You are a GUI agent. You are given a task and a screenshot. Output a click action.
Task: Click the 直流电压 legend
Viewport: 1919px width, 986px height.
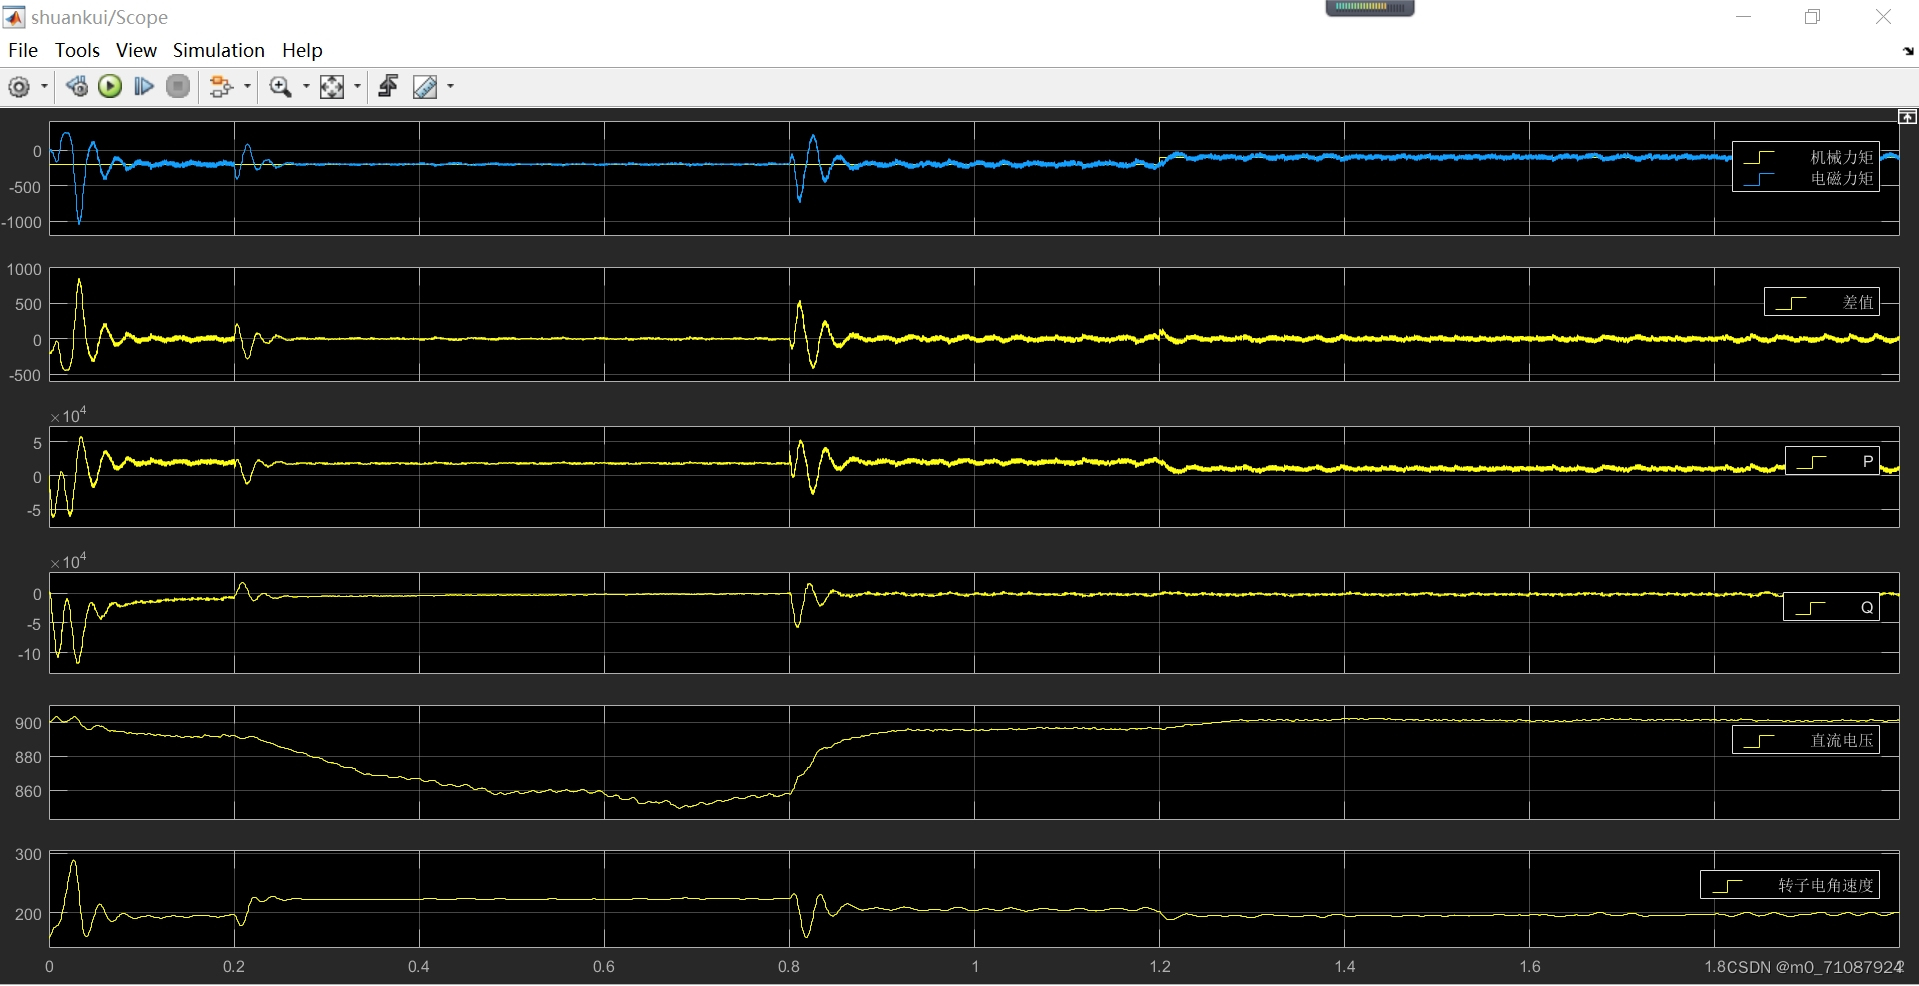click(x=1806, y=740)
